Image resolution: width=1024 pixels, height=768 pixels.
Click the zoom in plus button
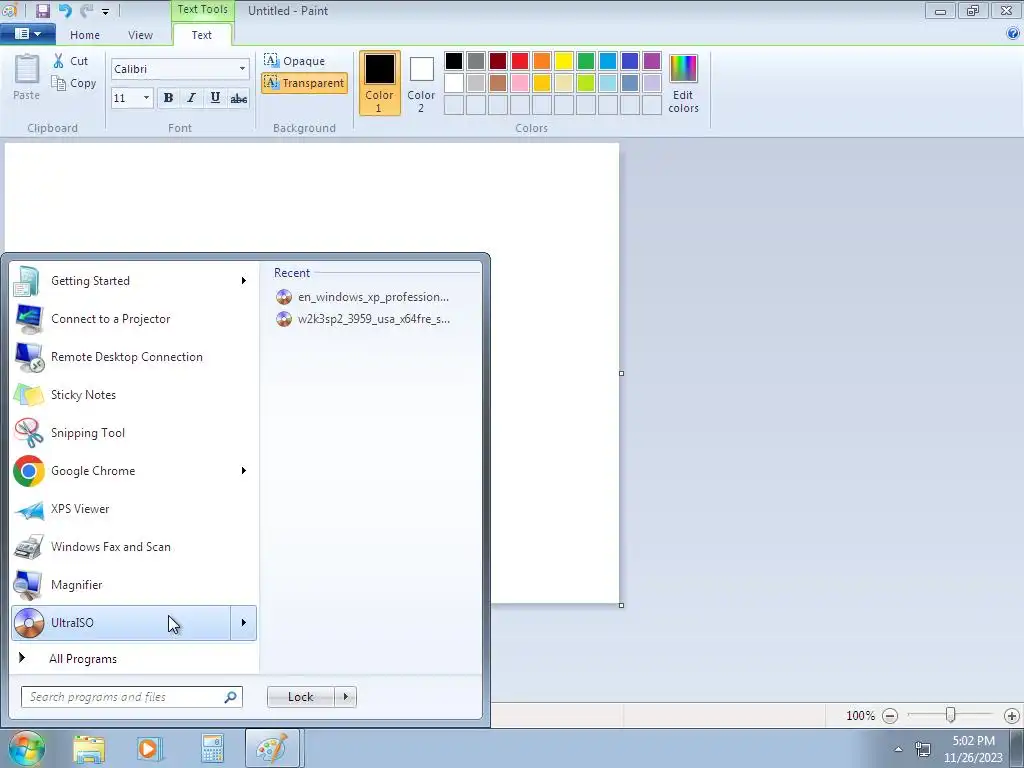click(1011, 716)
